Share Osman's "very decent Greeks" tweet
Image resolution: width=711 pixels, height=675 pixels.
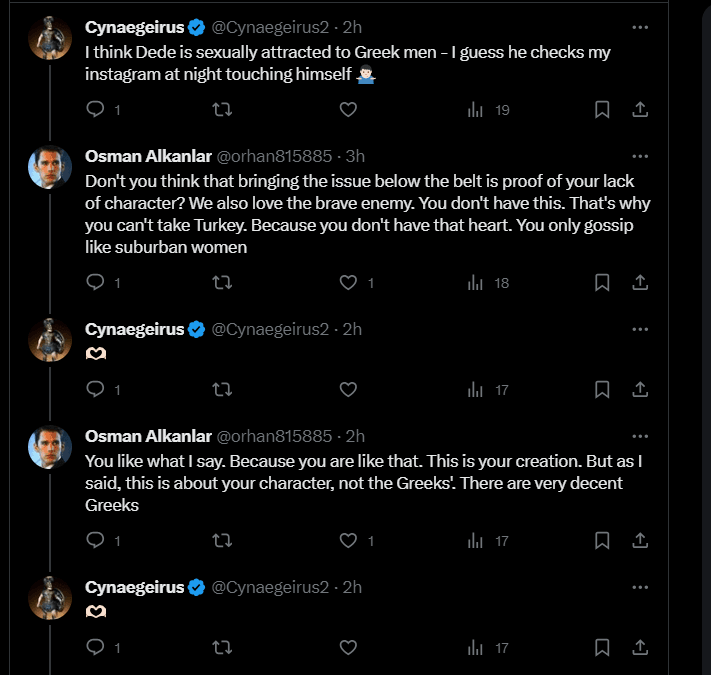[x=641, y=541]
